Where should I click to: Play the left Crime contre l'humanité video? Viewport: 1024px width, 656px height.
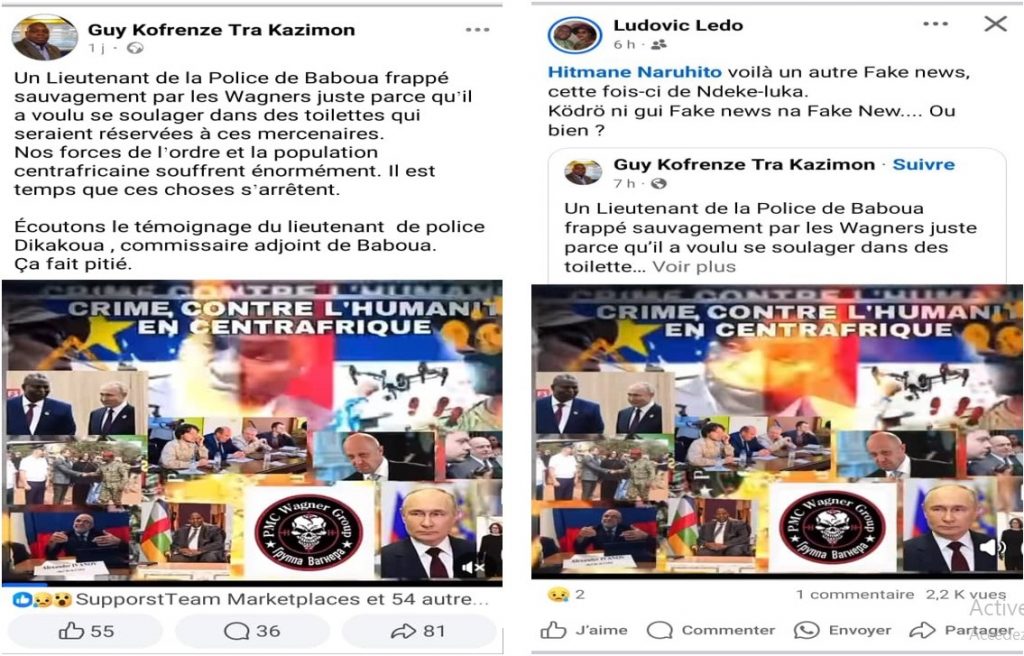click(252, 431)
